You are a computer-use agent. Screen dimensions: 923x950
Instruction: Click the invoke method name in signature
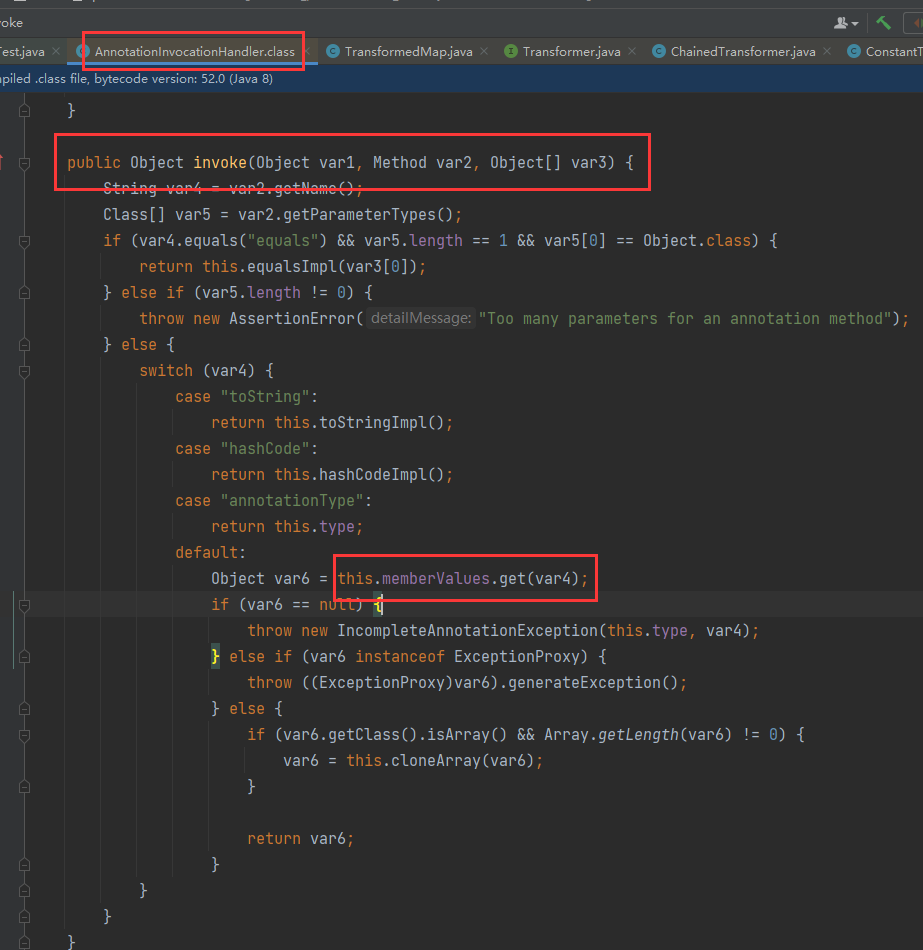pyautogui.click(x=220, y=163)
